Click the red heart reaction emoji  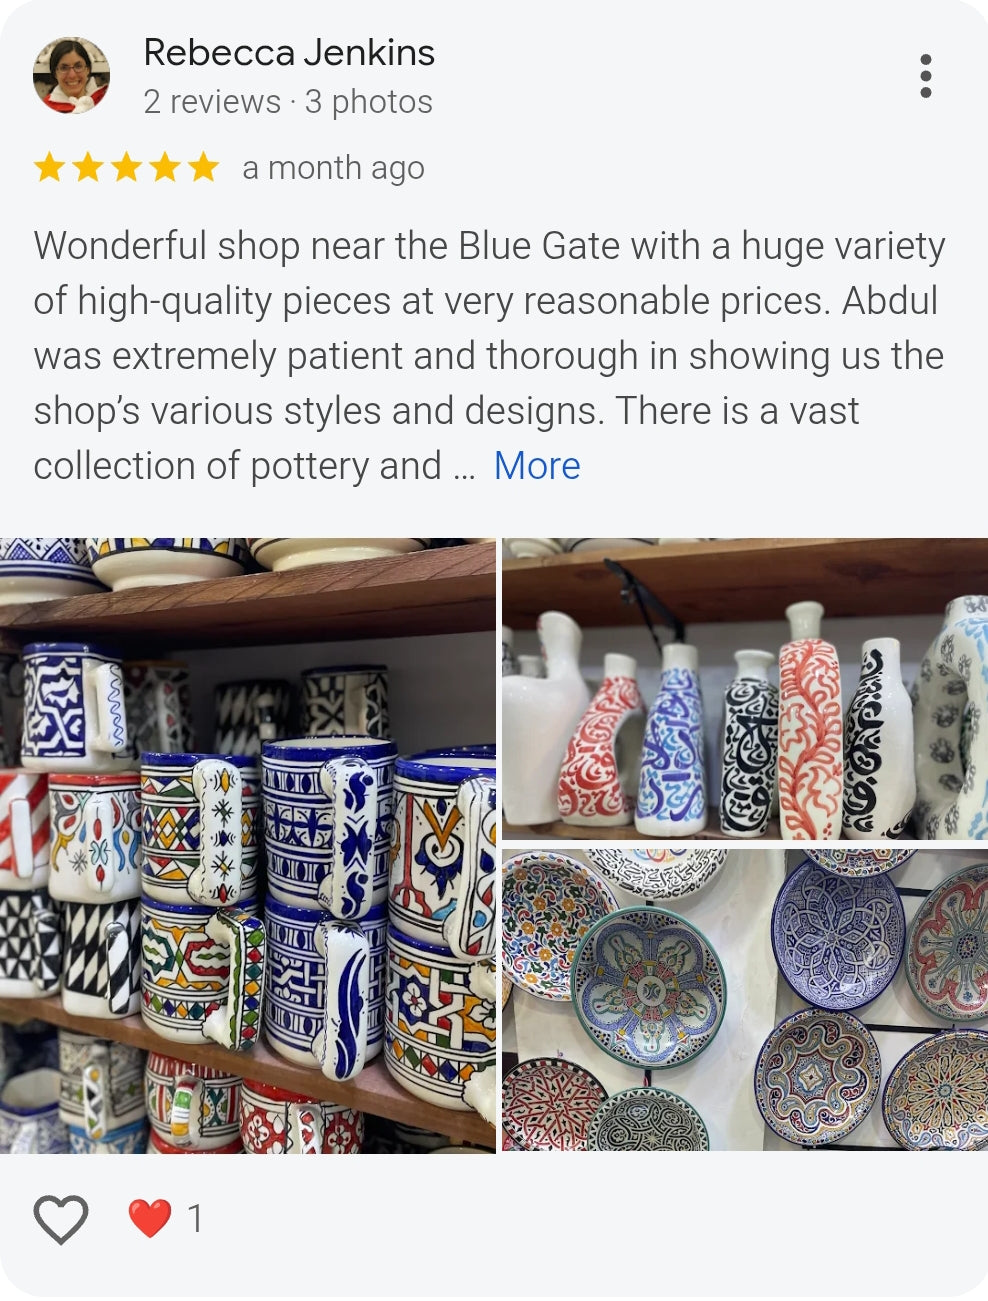(x=150, y=1218)
